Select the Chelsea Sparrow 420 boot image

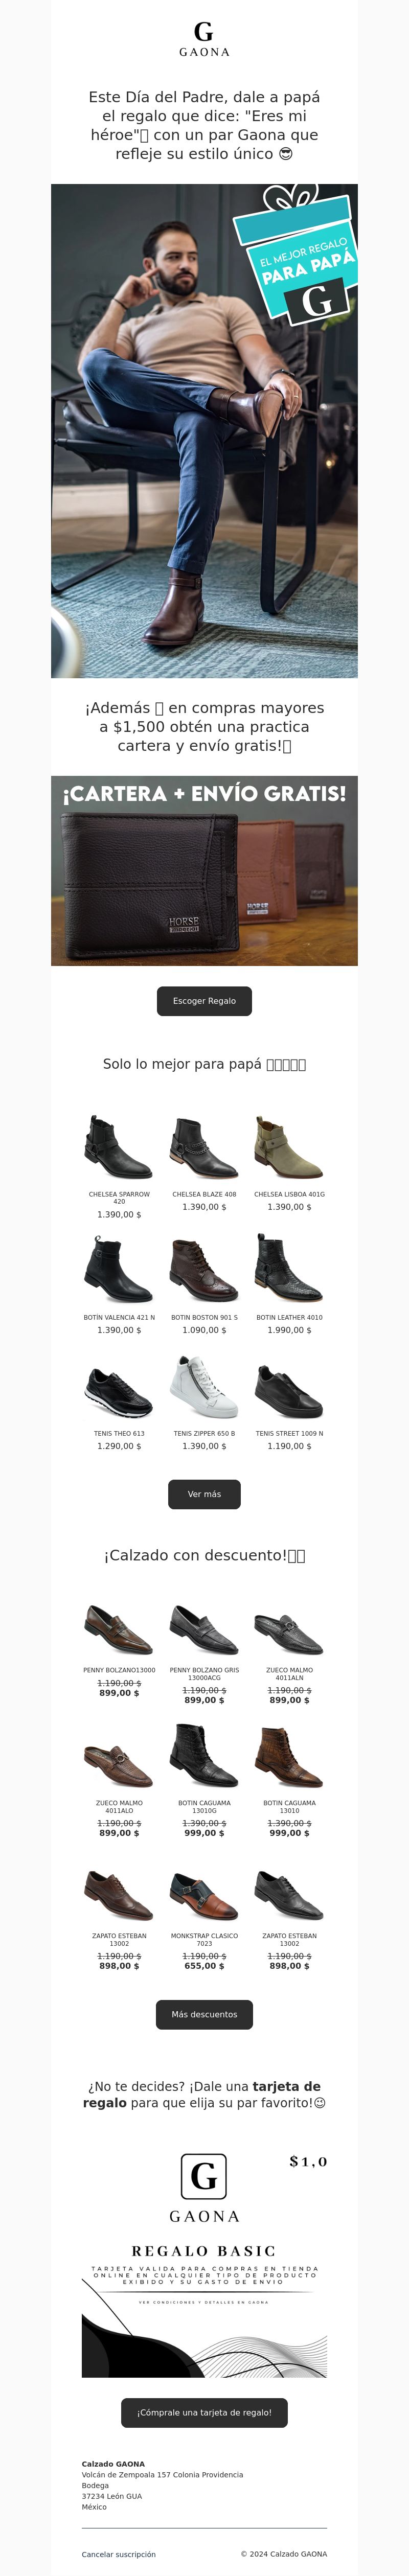tap(119, 1147)
